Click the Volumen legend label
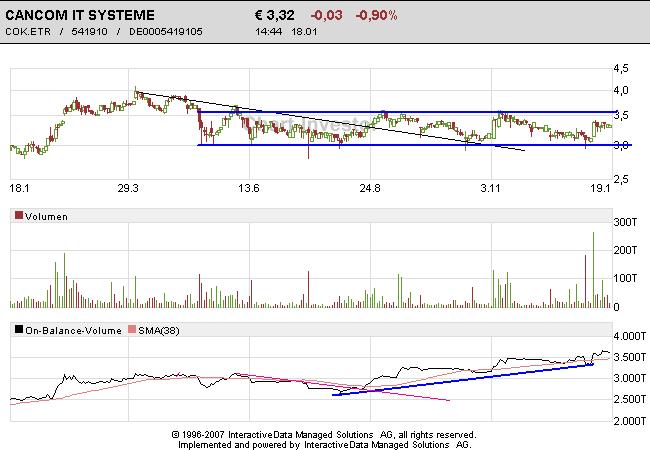Viewport: 650px width, 450px height. [x=46, y=216]
